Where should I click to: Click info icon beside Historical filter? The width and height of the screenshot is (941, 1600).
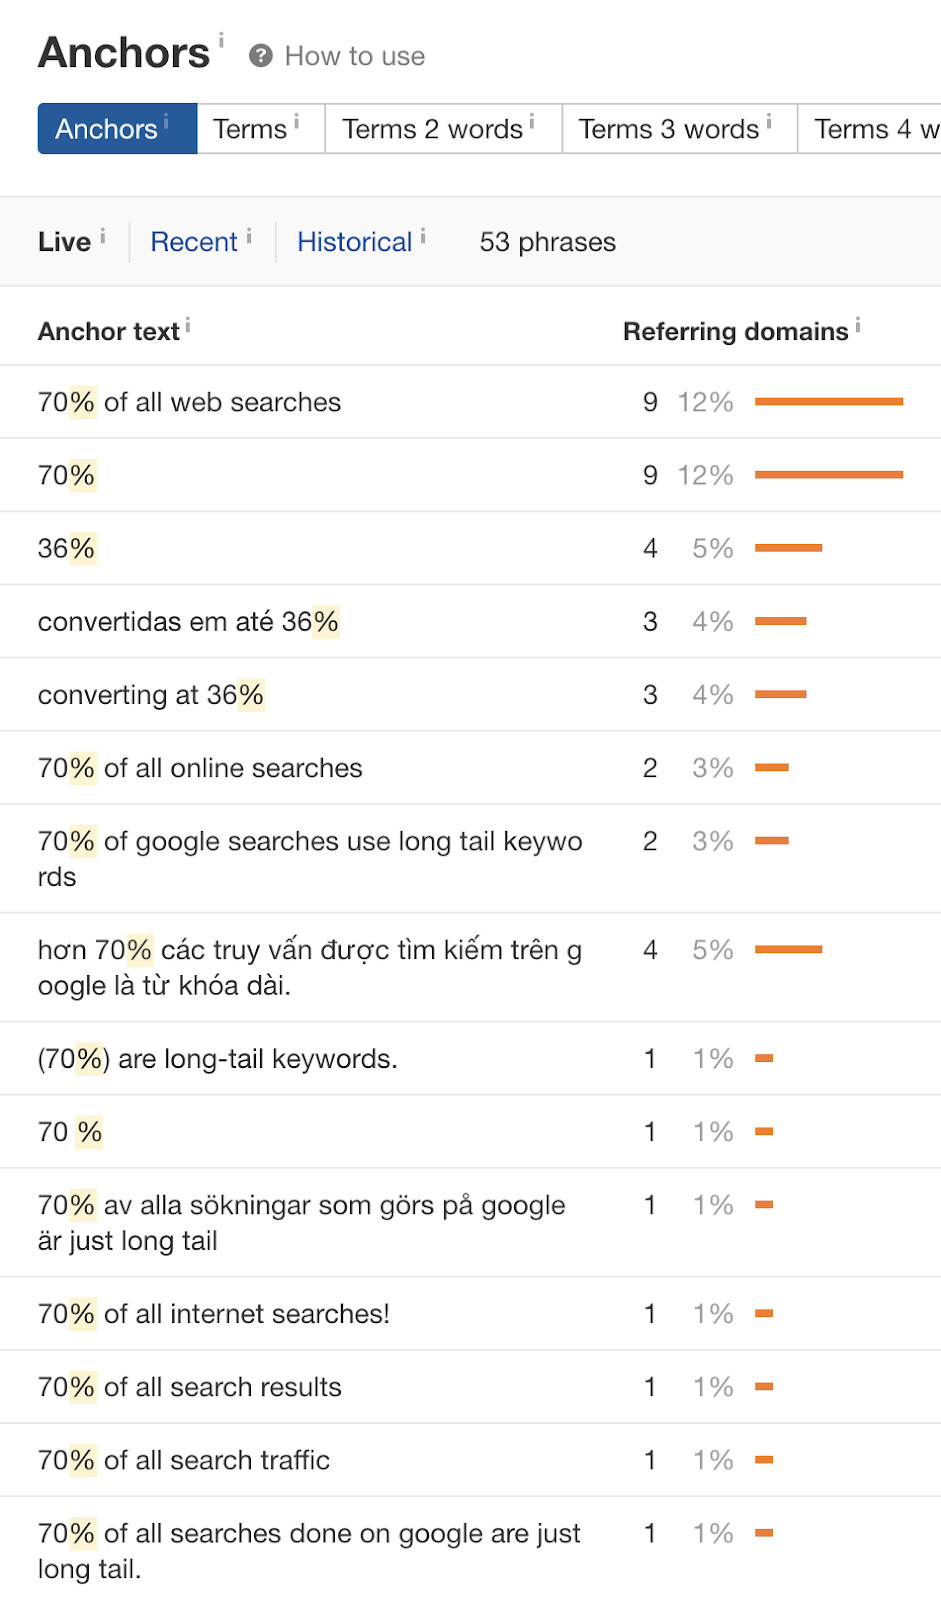click(423, 236)
